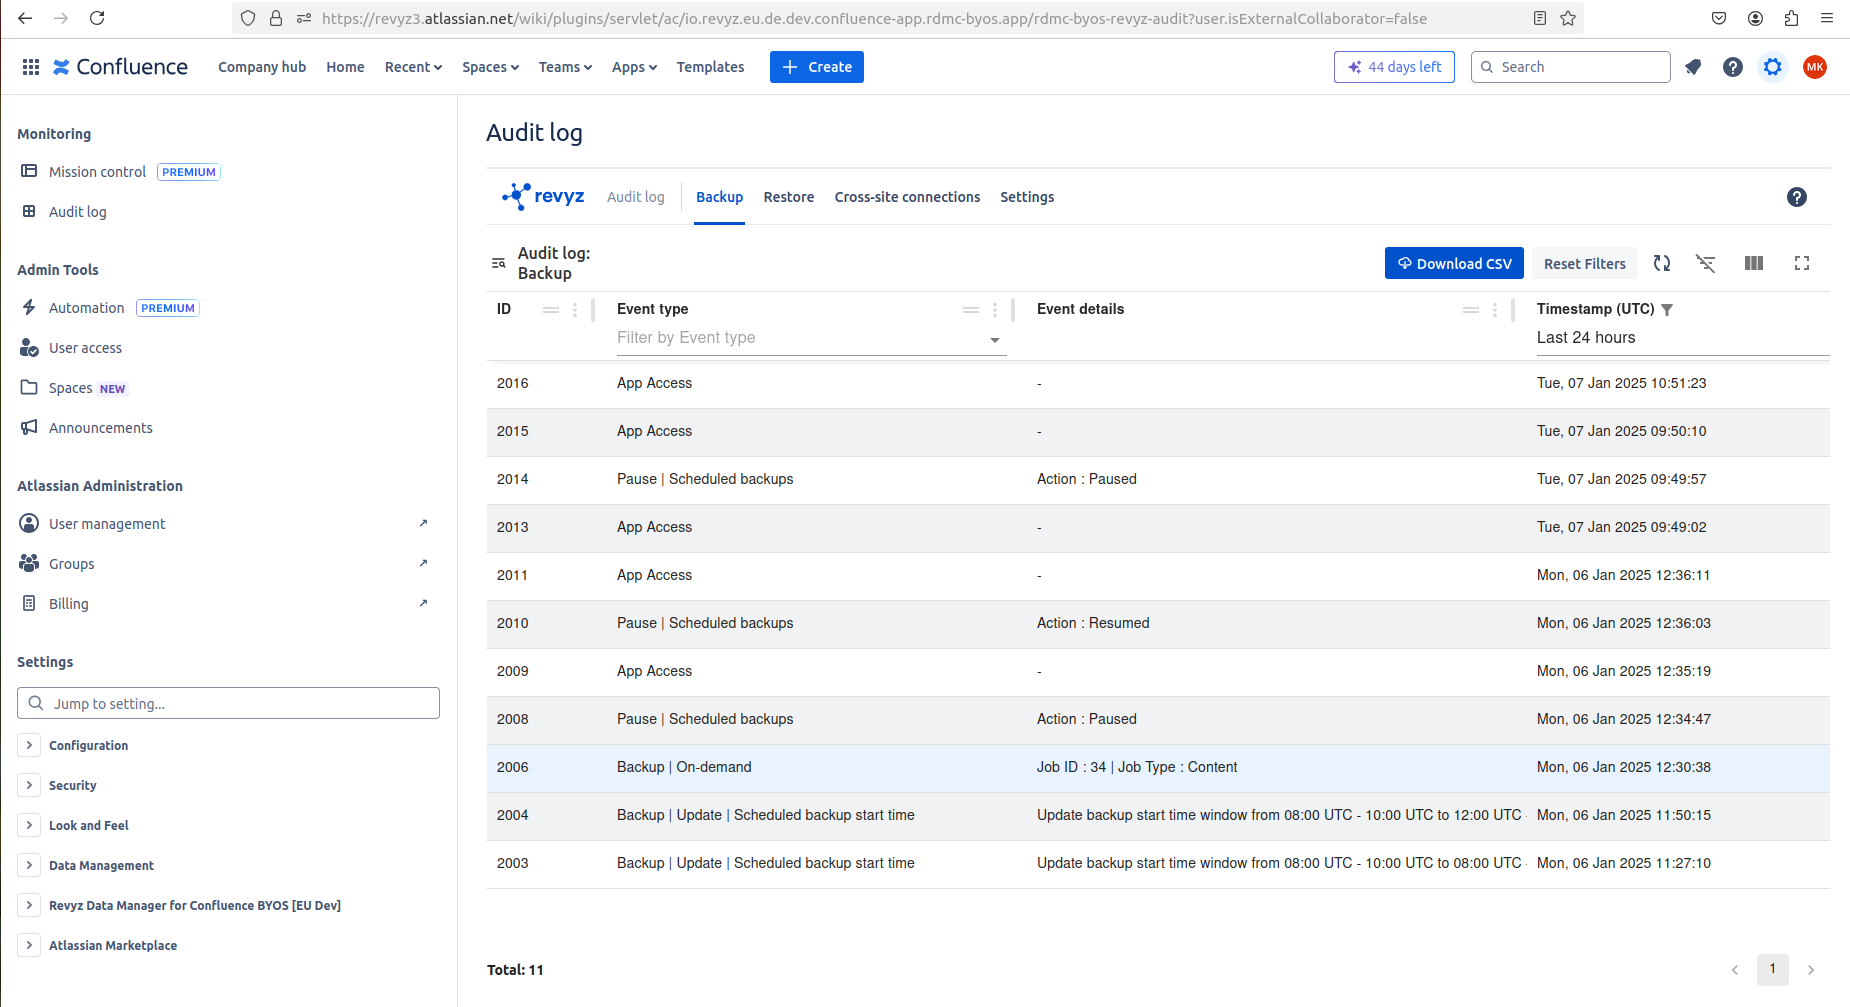Switch to the revyz Audit log tab

point(636,197)
